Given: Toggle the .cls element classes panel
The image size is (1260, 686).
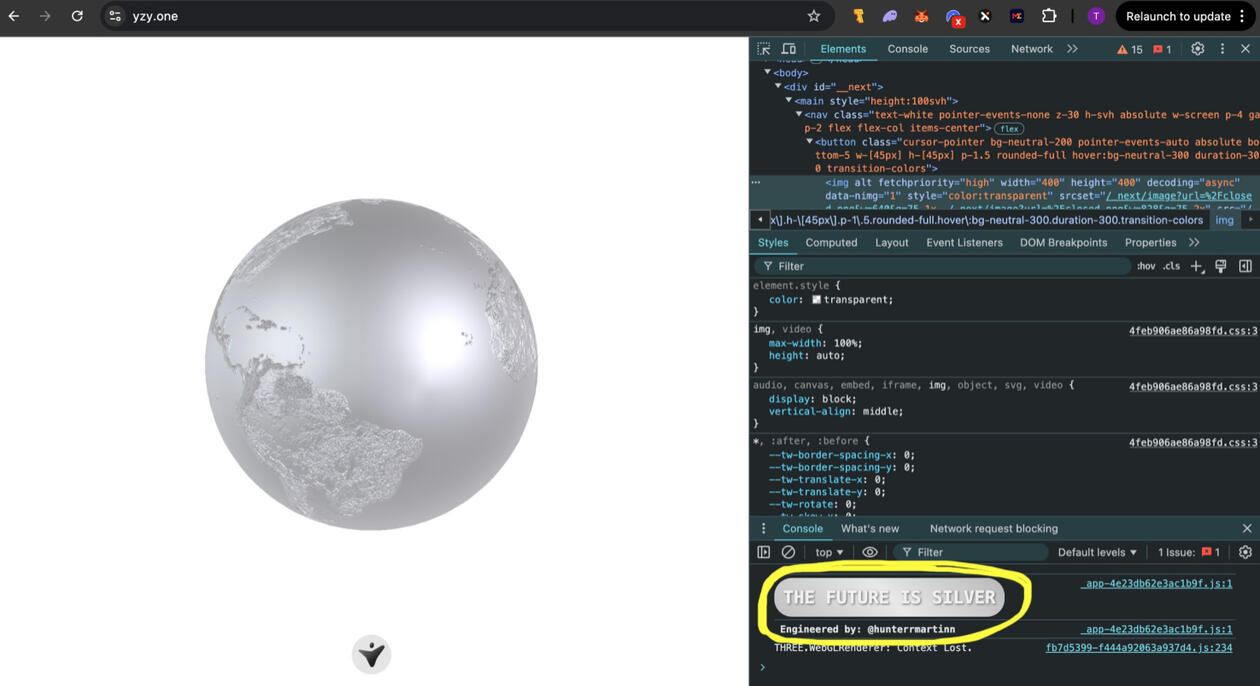Looking at the screenshot, I should pyautogui.click(x=1171, y=266).
